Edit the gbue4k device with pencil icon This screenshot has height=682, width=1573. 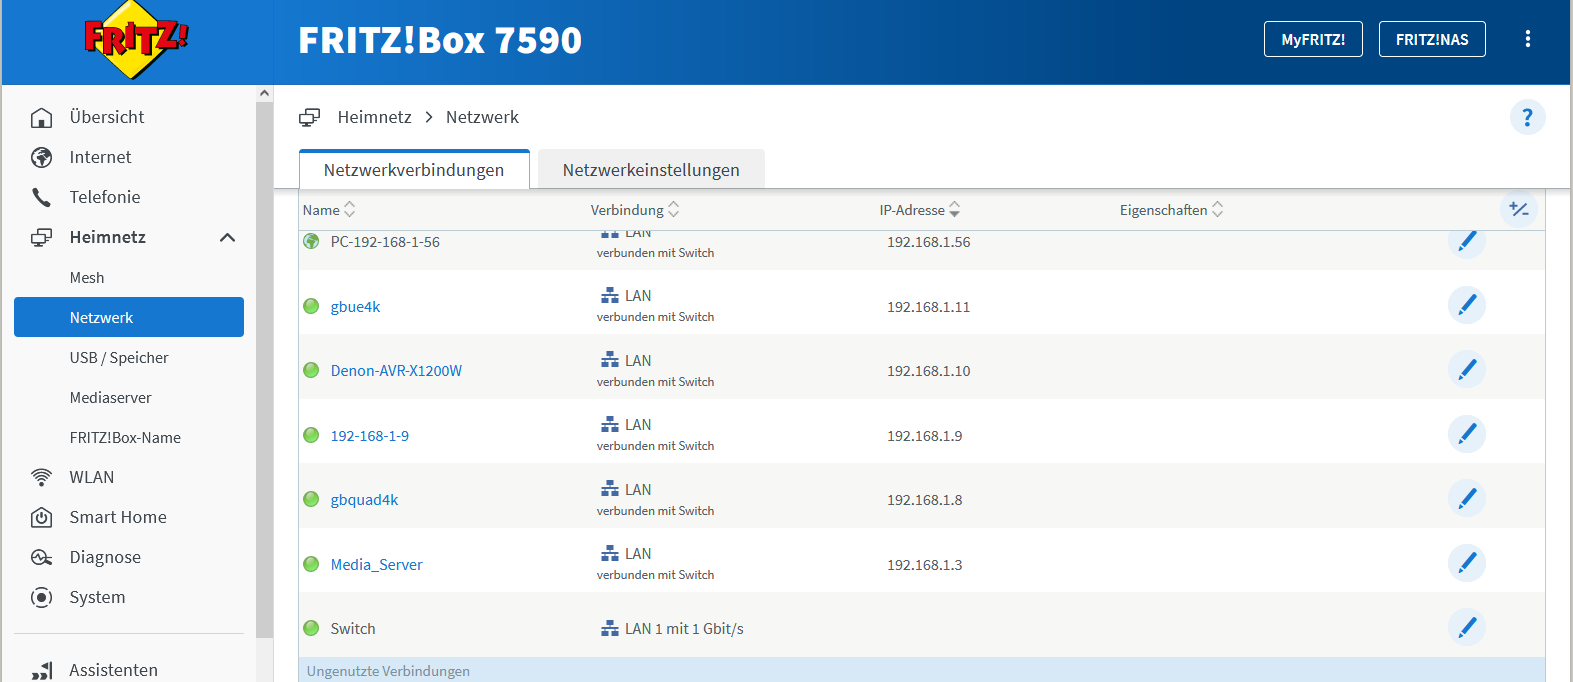(1467, 305)
